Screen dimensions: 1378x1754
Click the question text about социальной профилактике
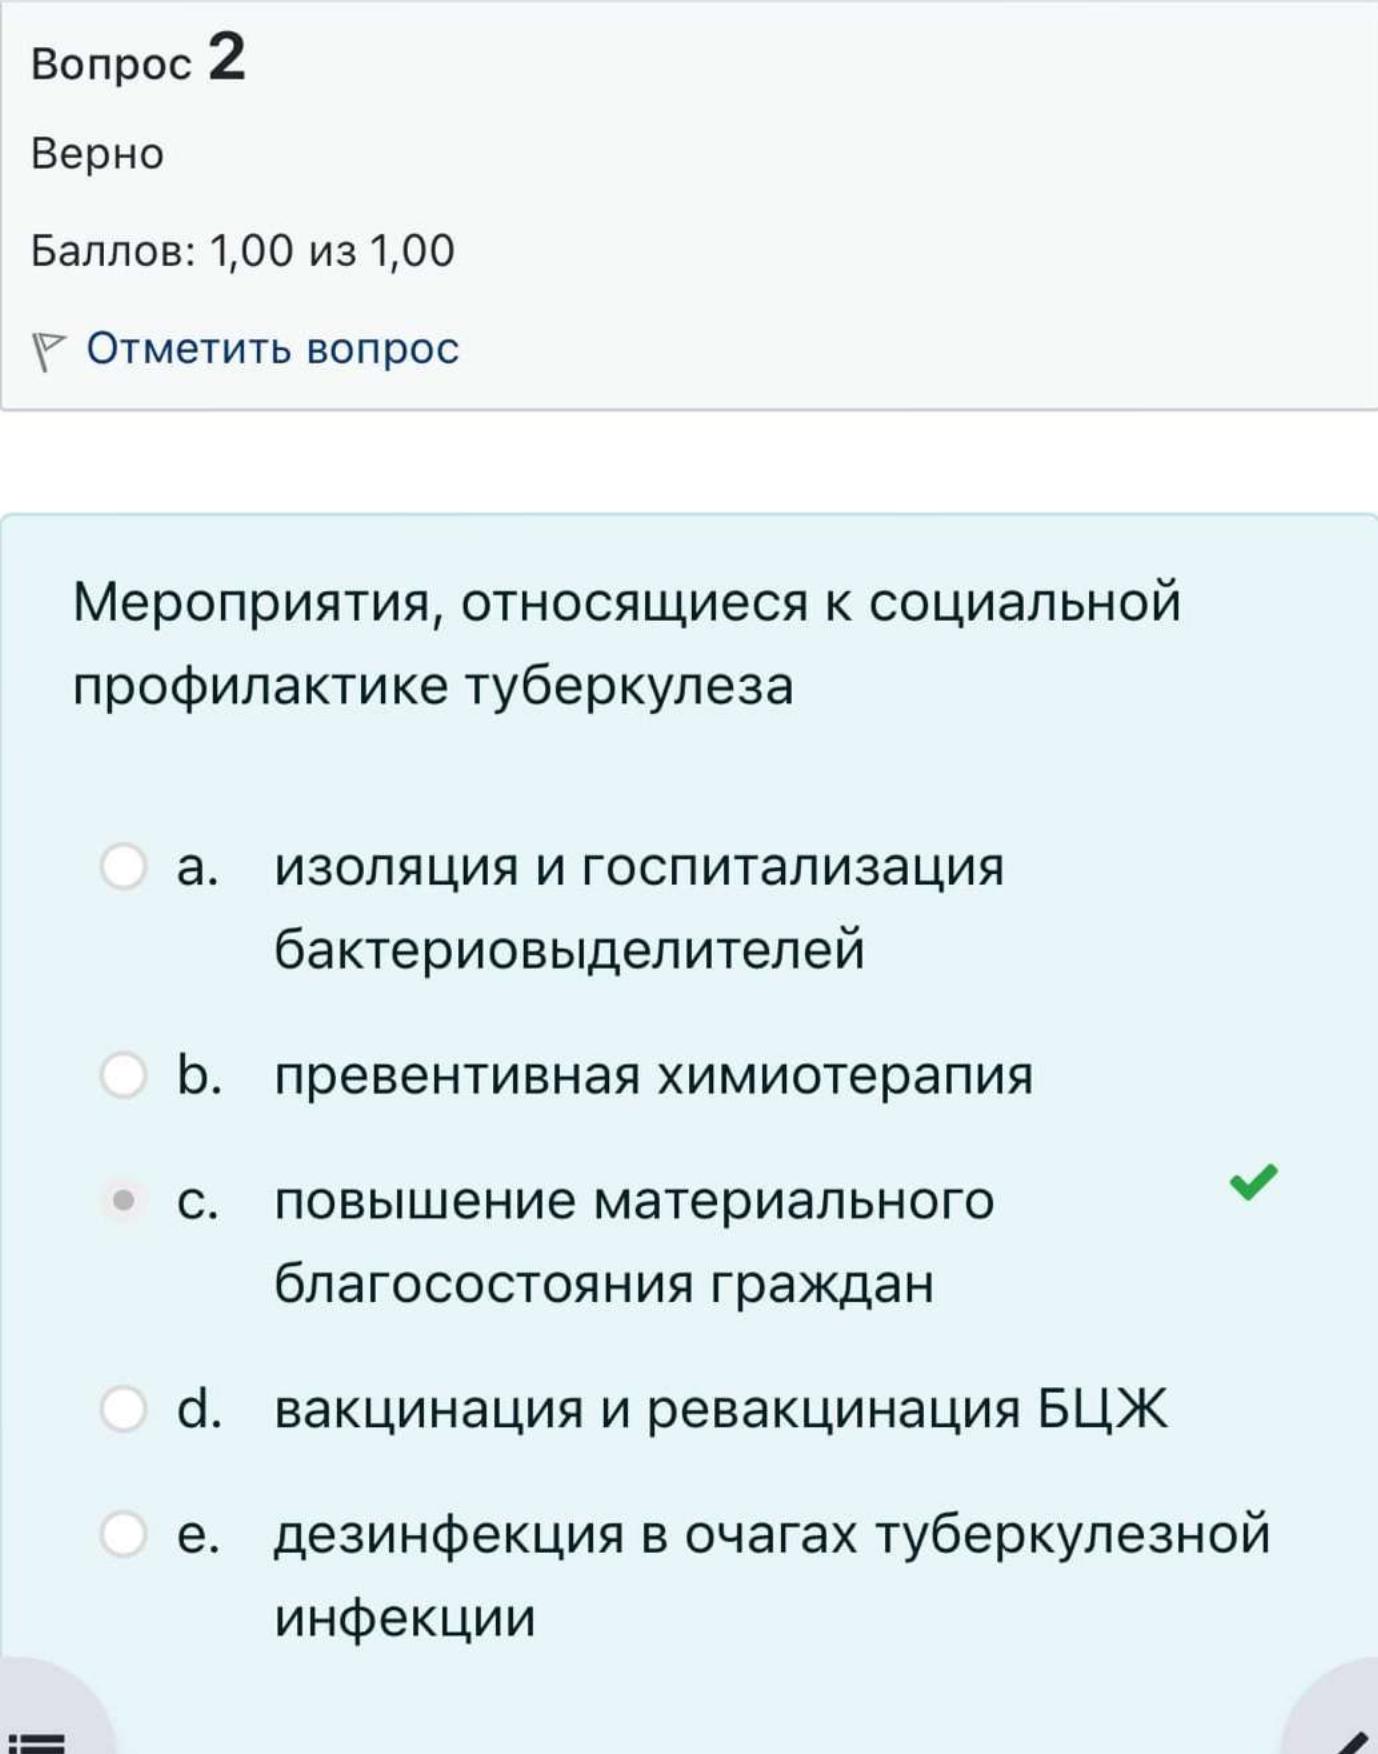pos(627,644)
